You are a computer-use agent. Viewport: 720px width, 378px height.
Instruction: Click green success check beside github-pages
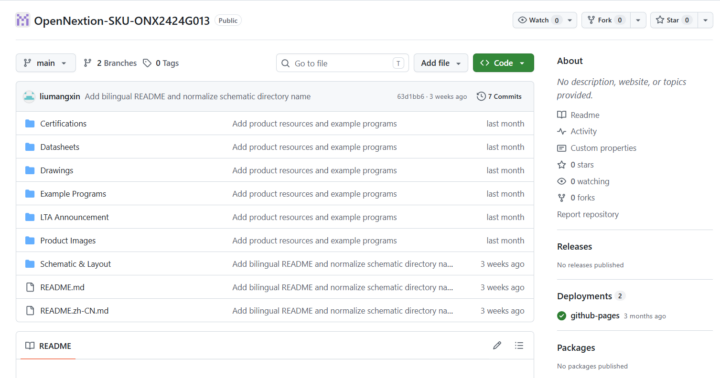click(x=562, y=316)
